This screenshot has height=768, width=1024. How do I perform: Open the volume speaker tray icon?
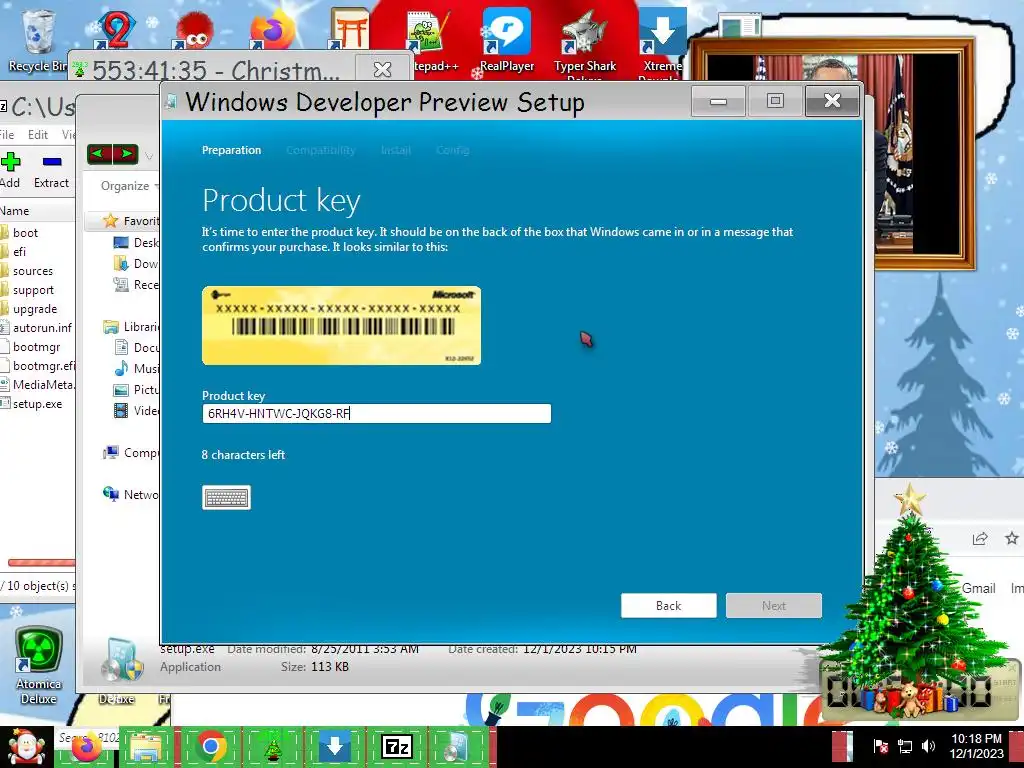(929, 746)
